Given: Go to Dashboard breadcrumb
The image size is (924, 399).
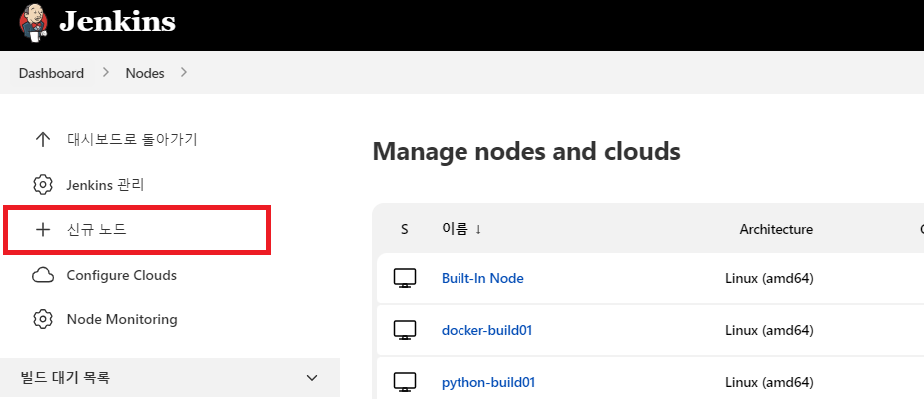Looking at the screenshot, I should pos(51,73).
